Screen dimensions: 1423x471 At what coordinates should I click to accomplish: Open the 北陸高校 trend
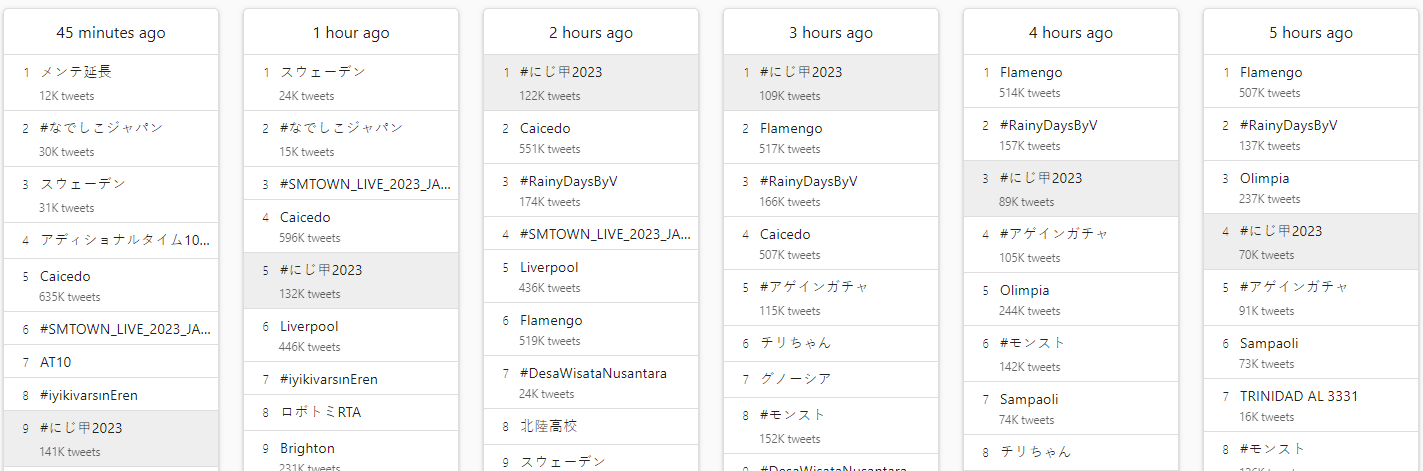[x=549, y=426]
